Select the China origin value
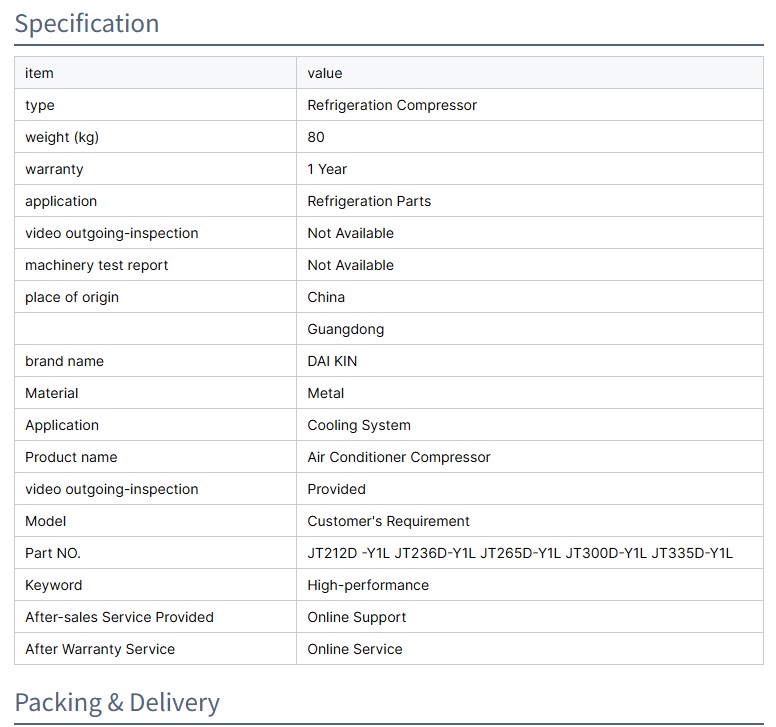Viewport: 776px width, 727px height. (x=326, y=297)
